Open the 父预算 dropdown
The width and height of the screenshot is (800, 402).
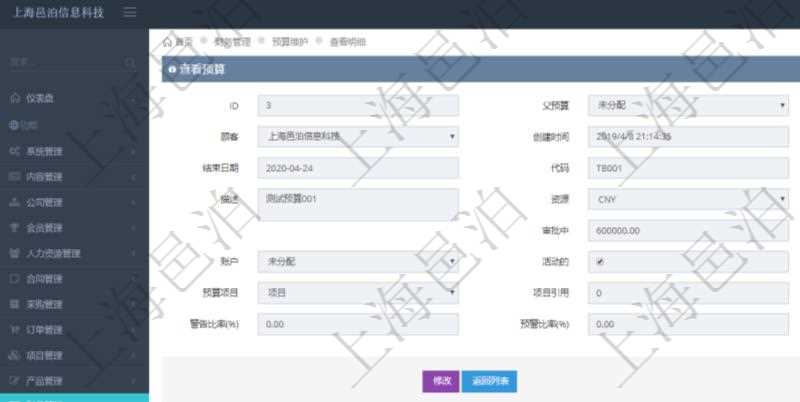click(687, 105)
